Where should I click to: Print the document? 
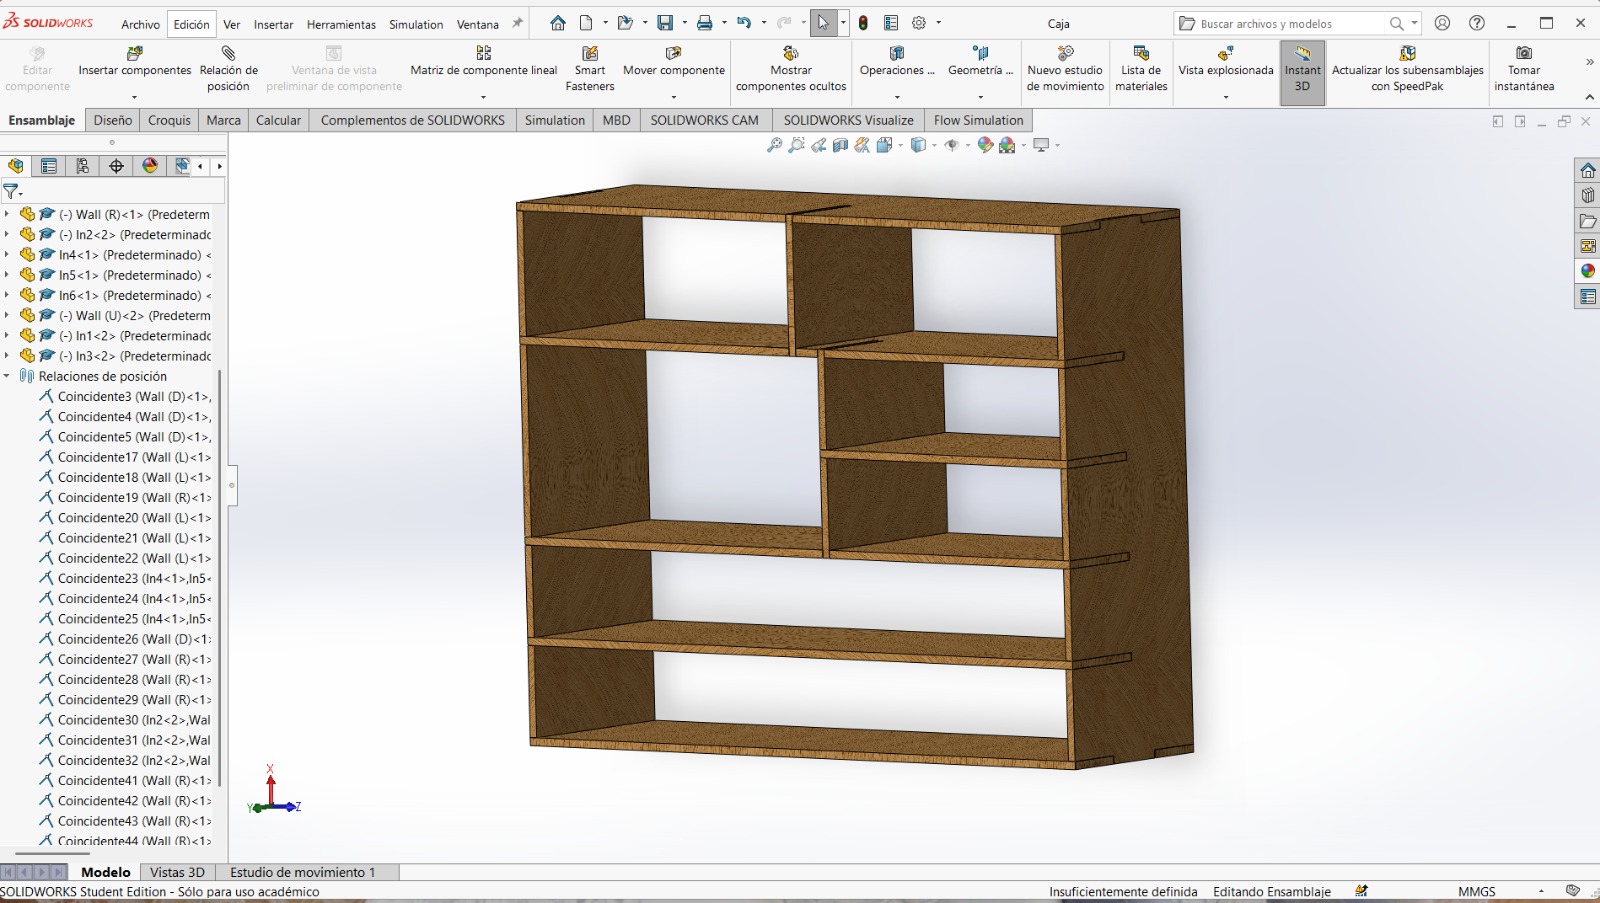pyautogui.click(x=705, y=23)
